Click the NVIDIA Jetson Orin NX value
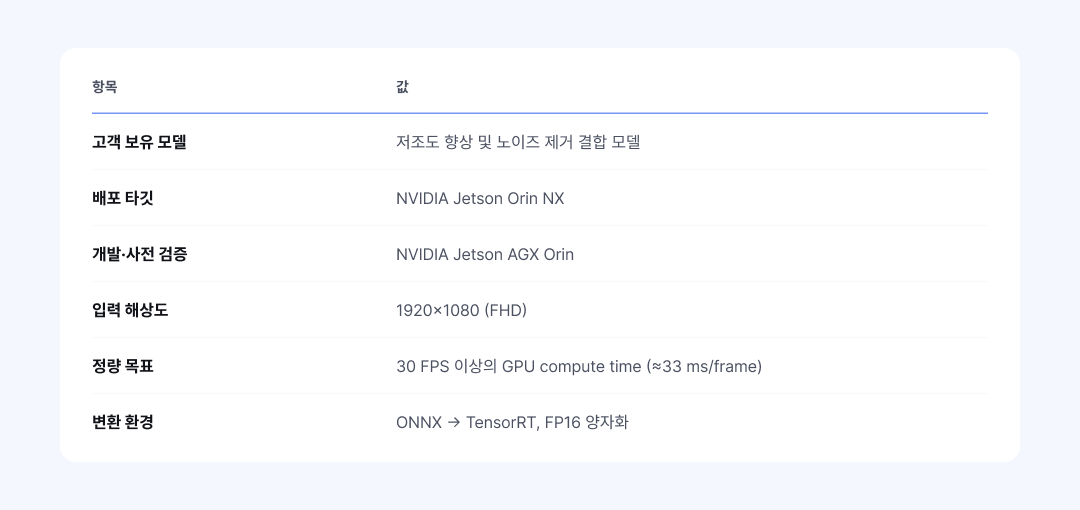The image size is (1080, 510). coord(480,198)
